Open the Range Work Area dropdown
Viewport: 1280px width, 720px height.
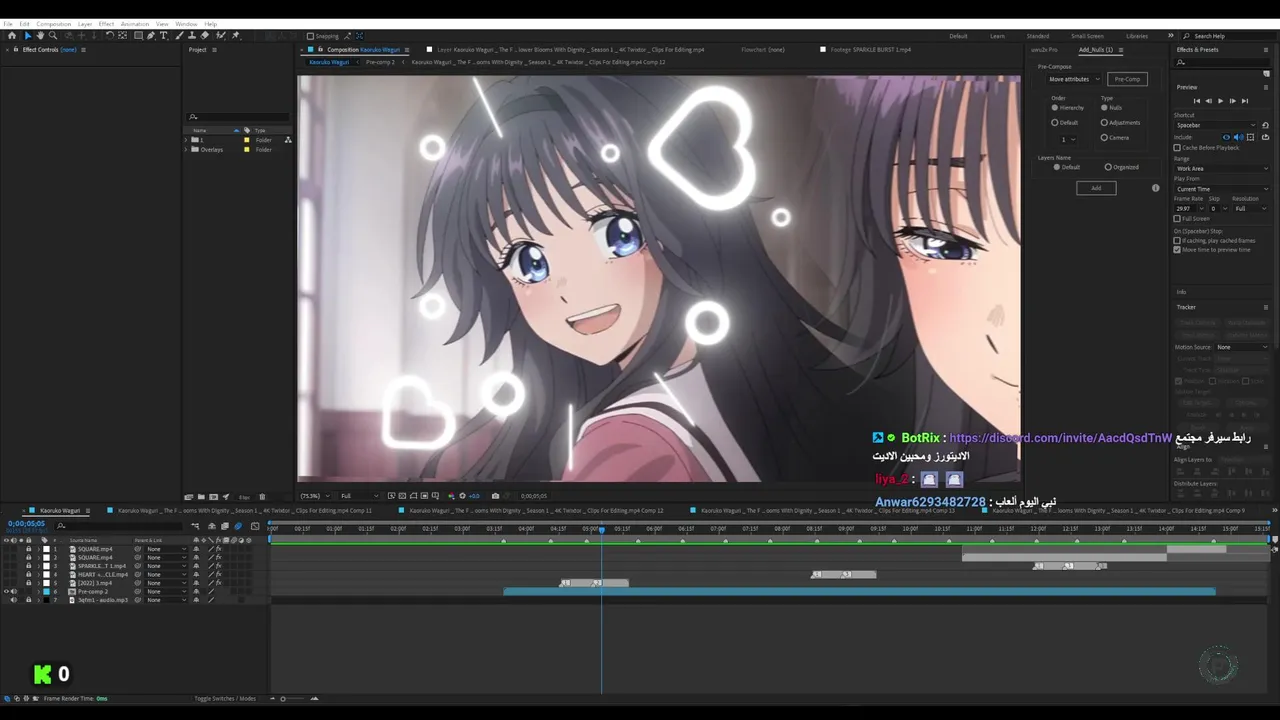point(1222,168)
